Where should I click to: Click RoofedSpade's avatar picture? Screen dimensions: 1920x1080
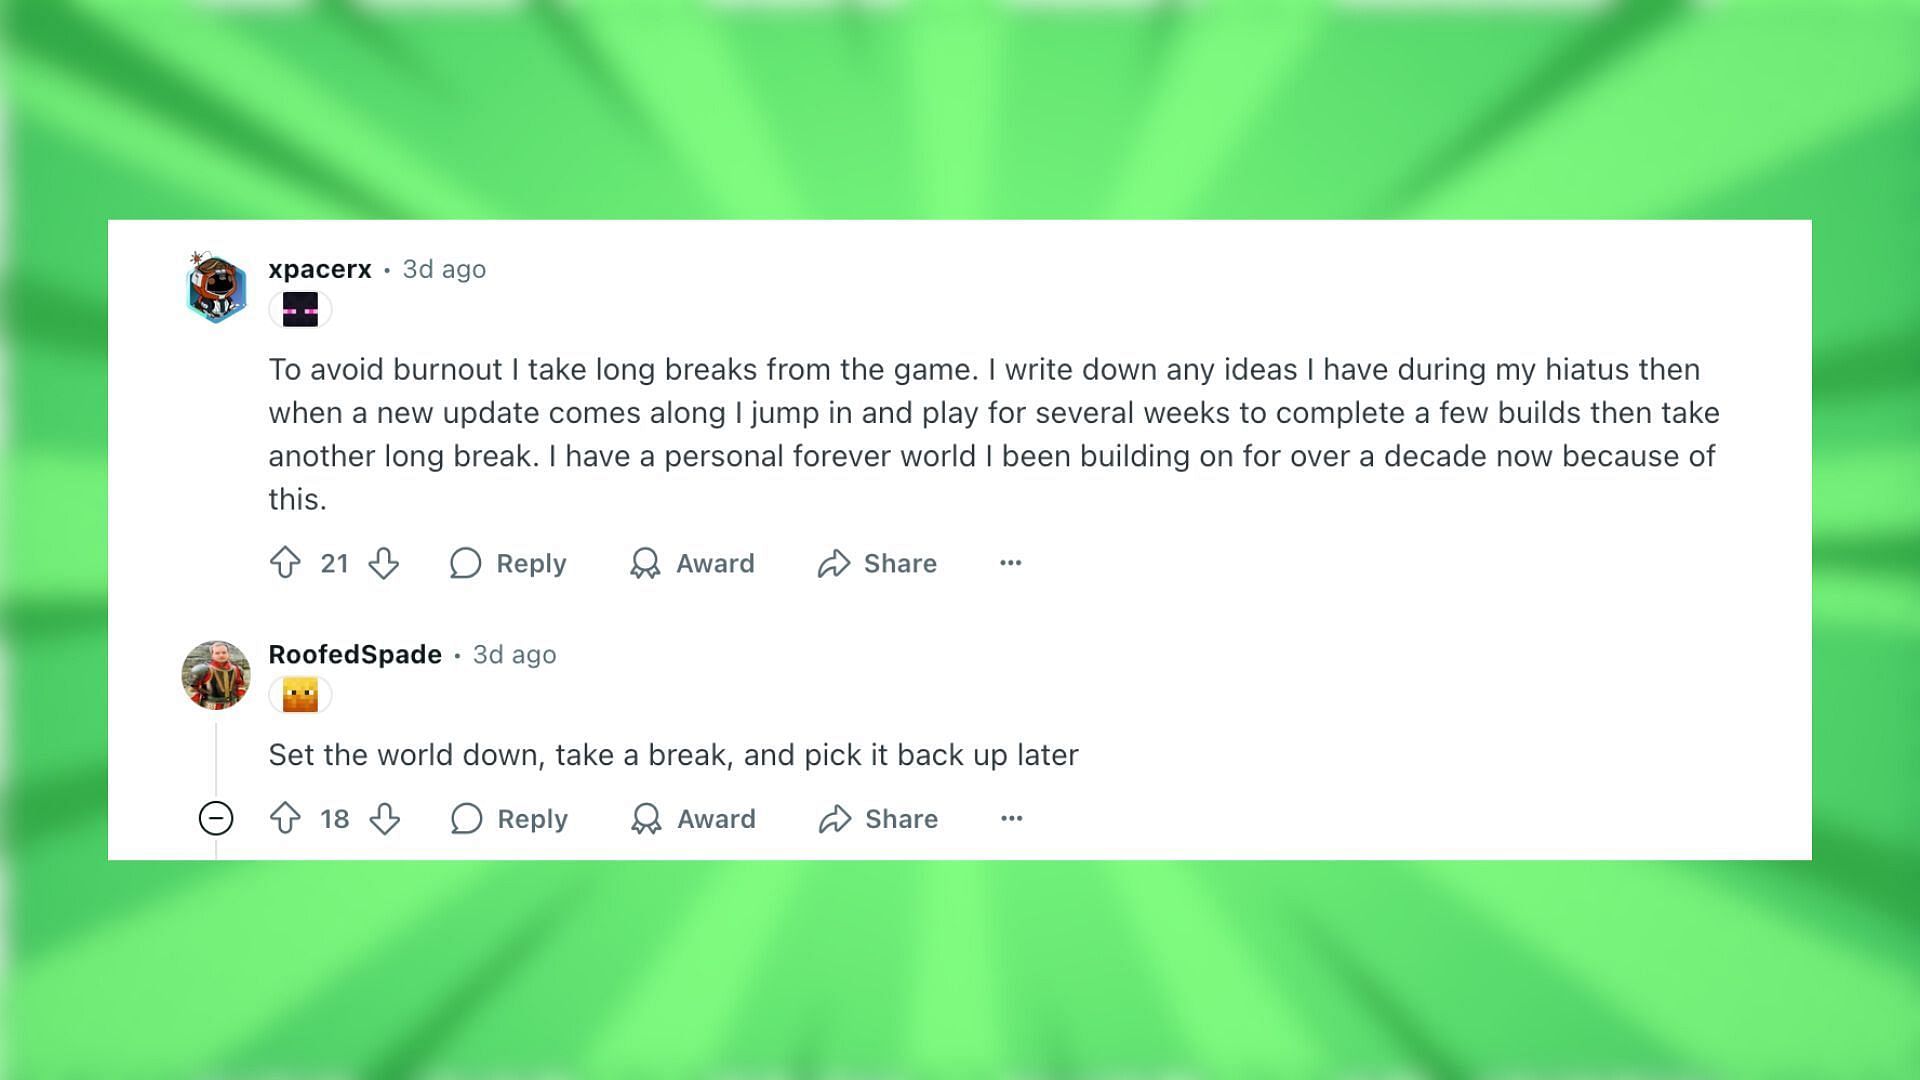click(x=216, y=675)
